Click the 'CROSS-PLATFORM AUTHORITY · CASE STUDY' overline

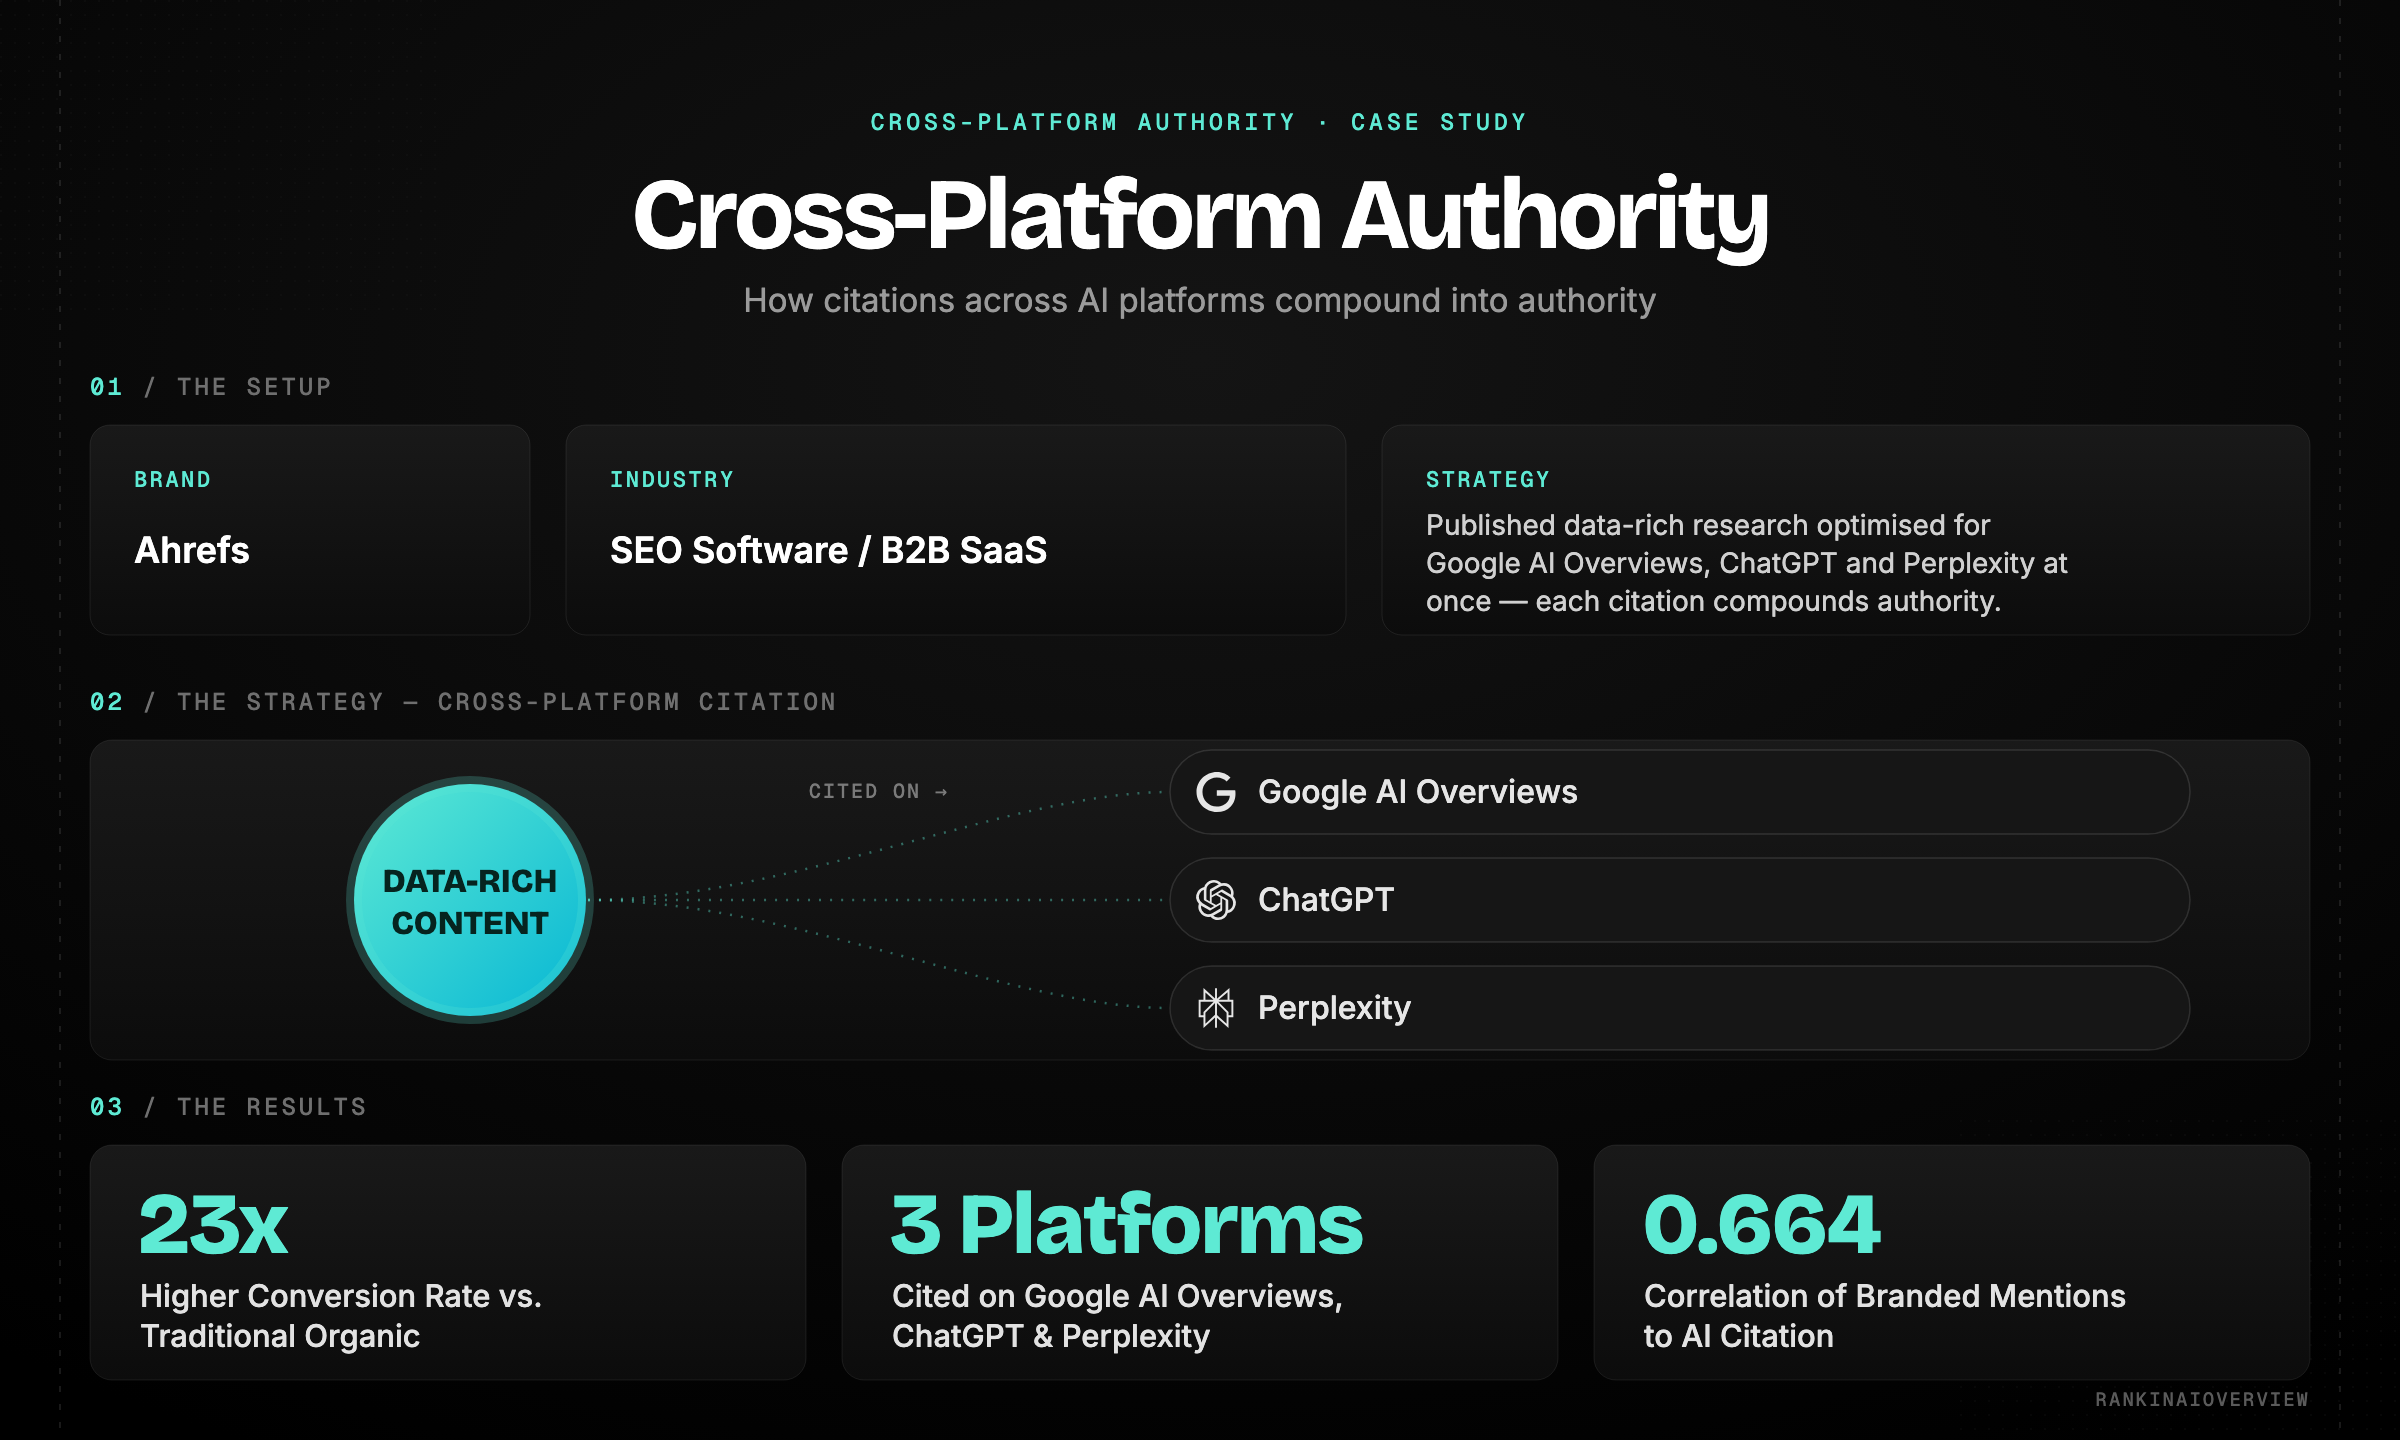click(x=1199, y=122)
